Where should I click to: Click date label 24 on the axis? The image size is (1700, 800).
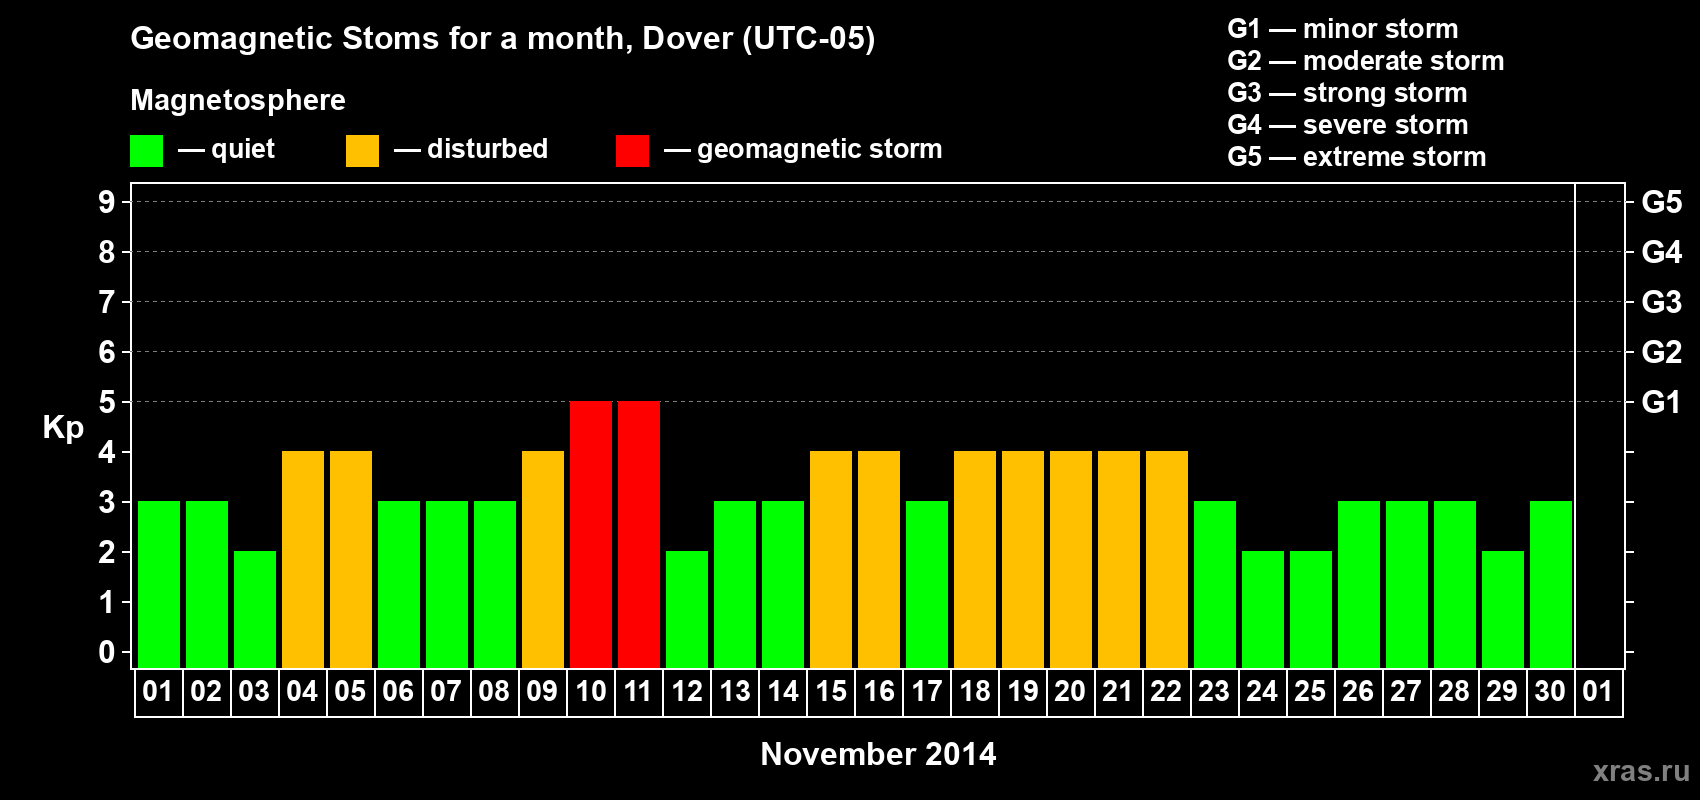[1263, 692]
